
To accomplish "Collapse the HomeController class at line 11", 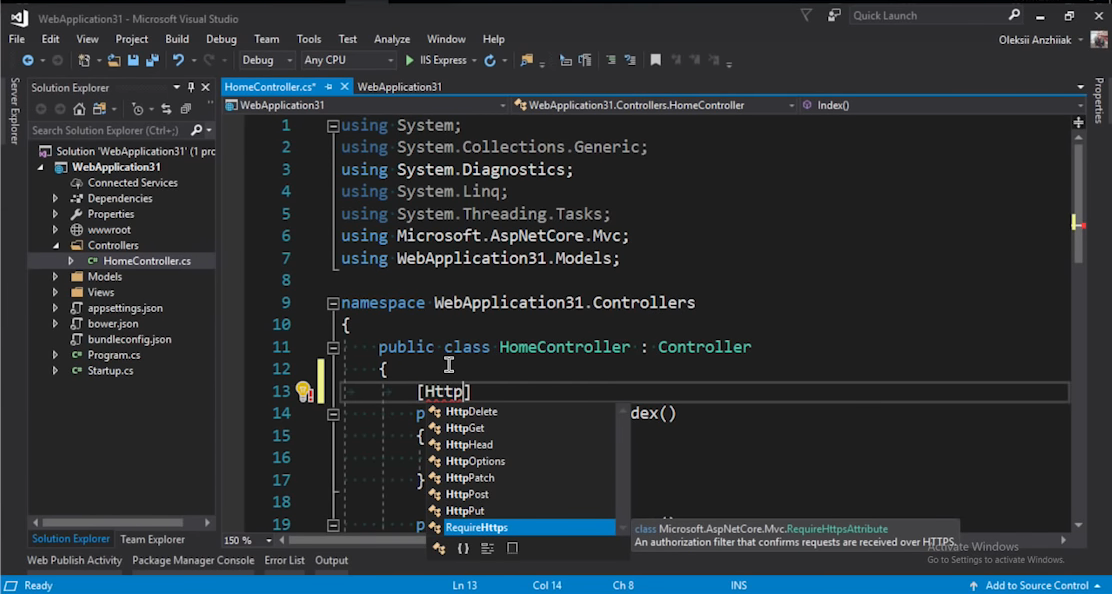I will pos(333,348).
